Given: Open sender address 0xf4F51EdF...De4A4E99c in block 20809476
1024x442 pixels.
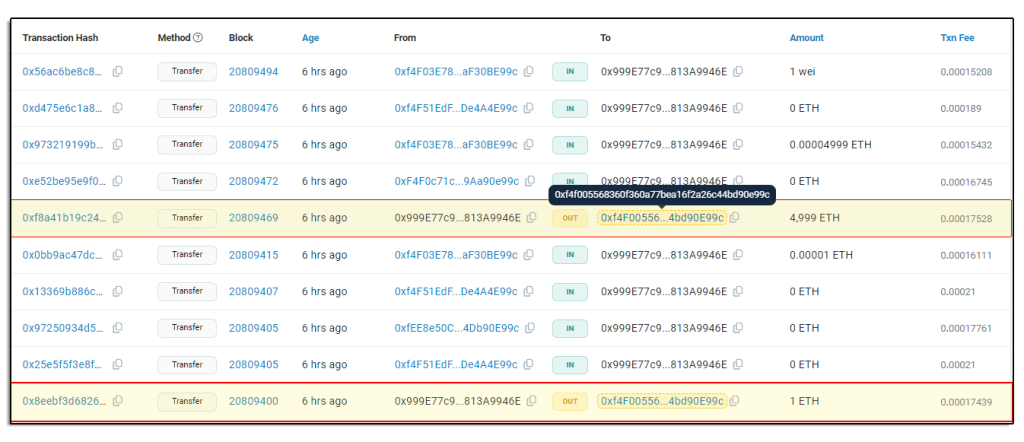Looking at the screenshot, I should pyautogui.click(x=456, y=108).
